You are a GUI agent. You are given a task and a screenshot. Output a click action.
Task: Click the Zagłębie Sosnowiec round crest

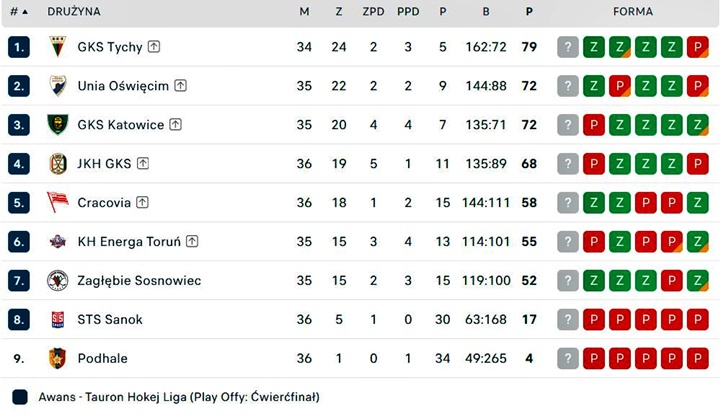[x=58, y=281]
